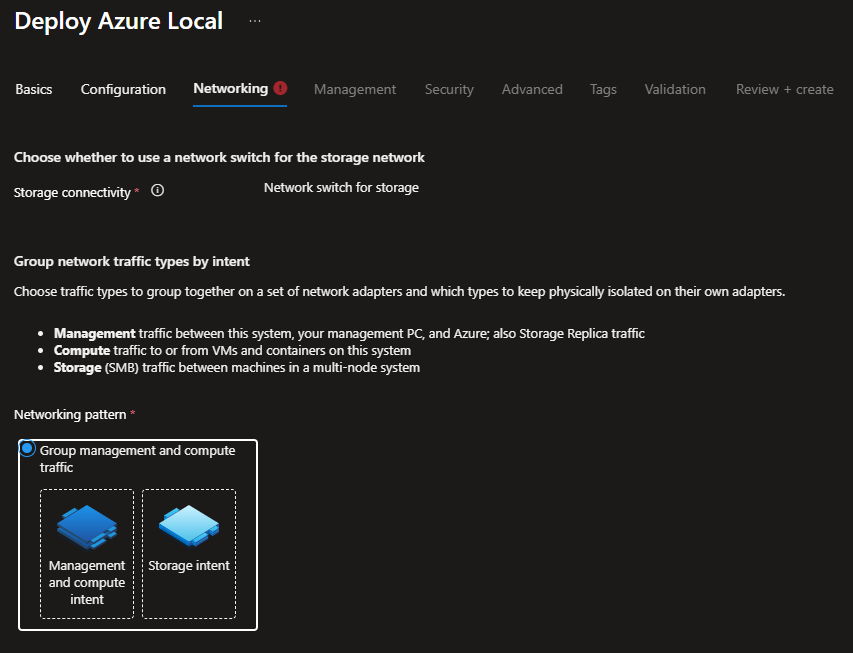Choose the Network switch for storage option
This screenshot has height=653, width=853.
[341, 187]
